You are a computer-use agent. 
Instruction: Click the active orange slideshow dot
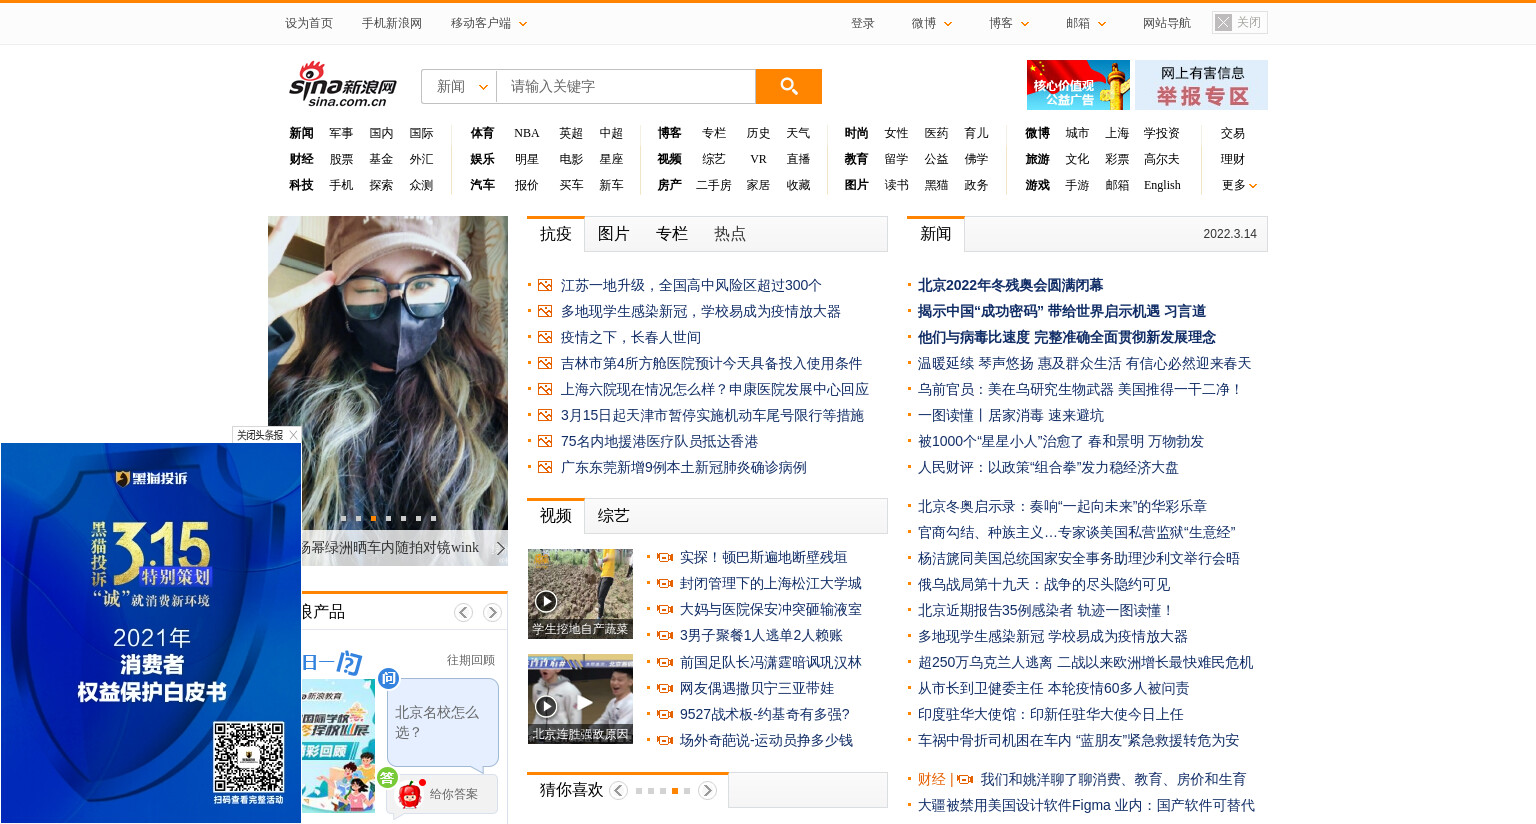(x=373, y=518)
